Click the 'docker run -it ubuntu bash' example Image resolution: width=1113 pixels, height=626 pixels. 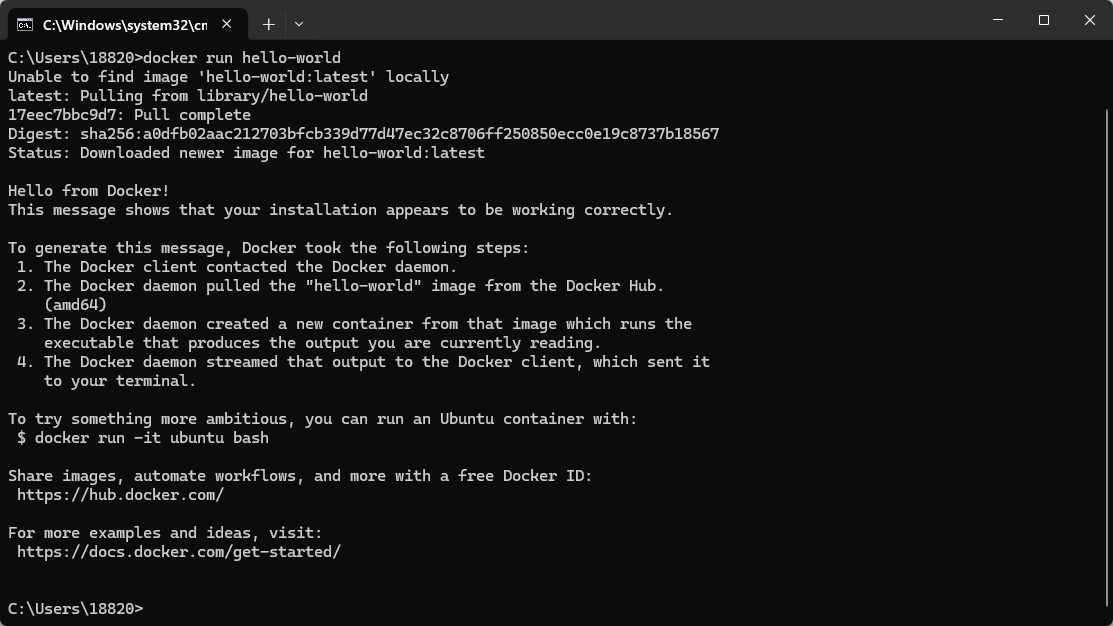[151, 438]
